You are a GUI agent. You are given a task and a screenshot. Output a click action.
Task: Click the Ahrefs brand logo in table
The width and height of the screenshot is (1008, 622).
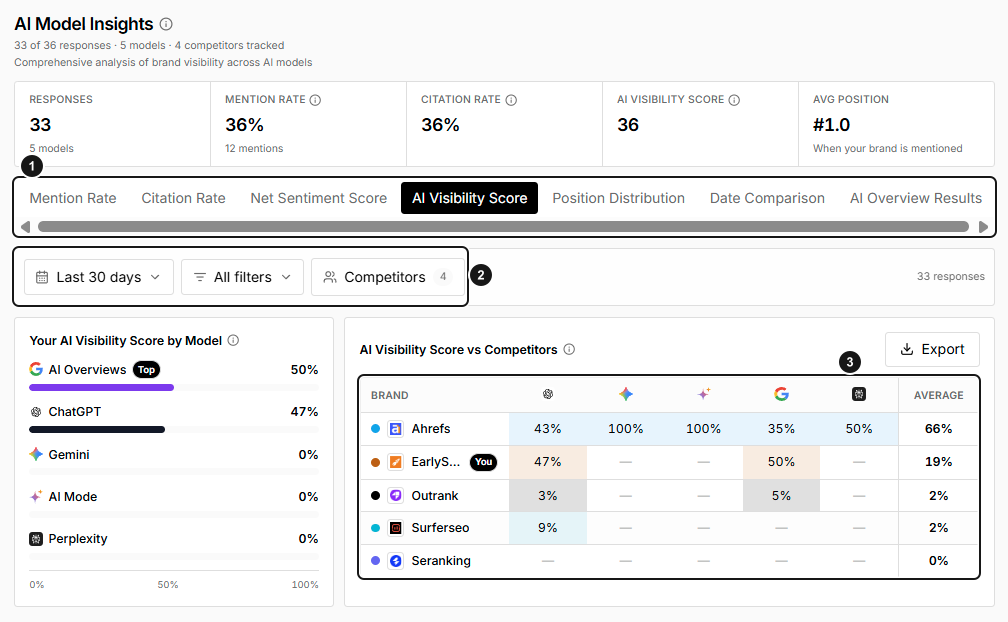pyautogui.click(x=395, y=429)
